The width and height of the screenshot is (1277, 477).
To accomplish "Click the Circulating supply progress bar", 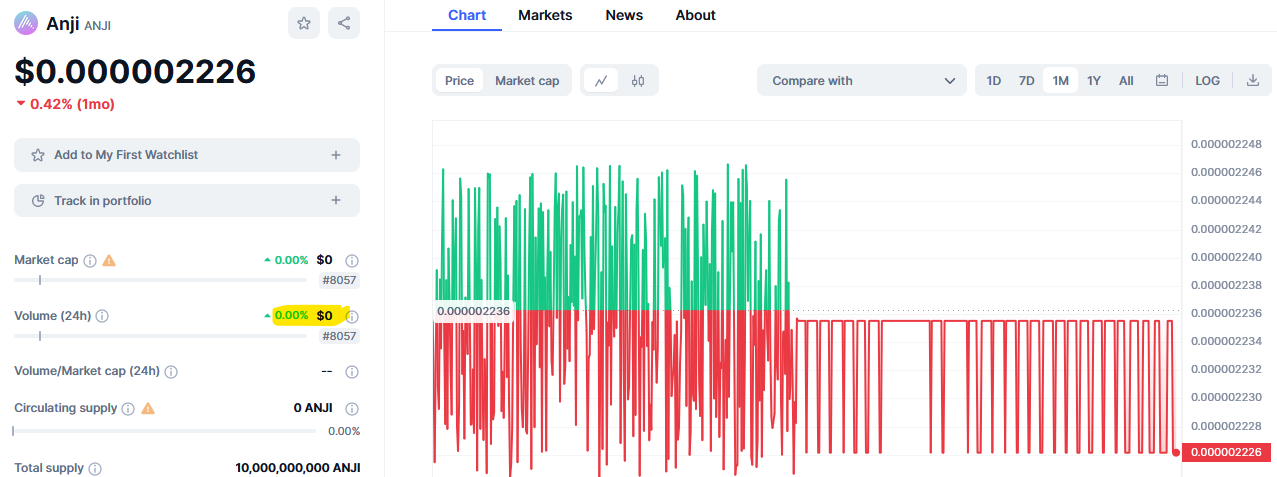I will [165, 431].
